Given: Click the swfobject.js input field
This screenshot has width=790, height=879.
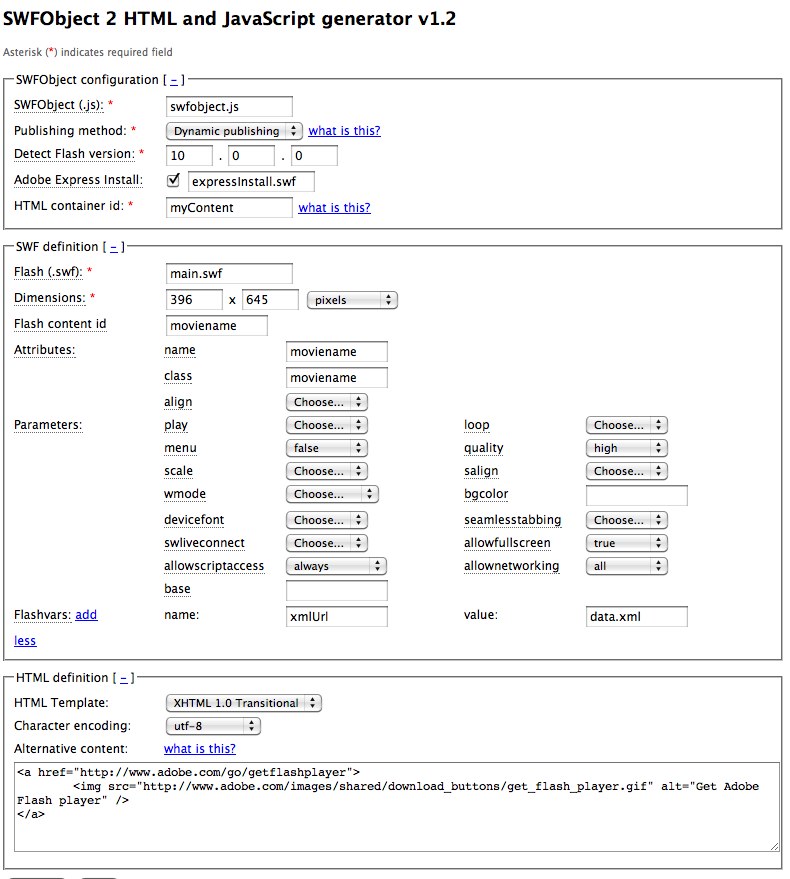Looking at the screenshot, I should coord(229,107).
